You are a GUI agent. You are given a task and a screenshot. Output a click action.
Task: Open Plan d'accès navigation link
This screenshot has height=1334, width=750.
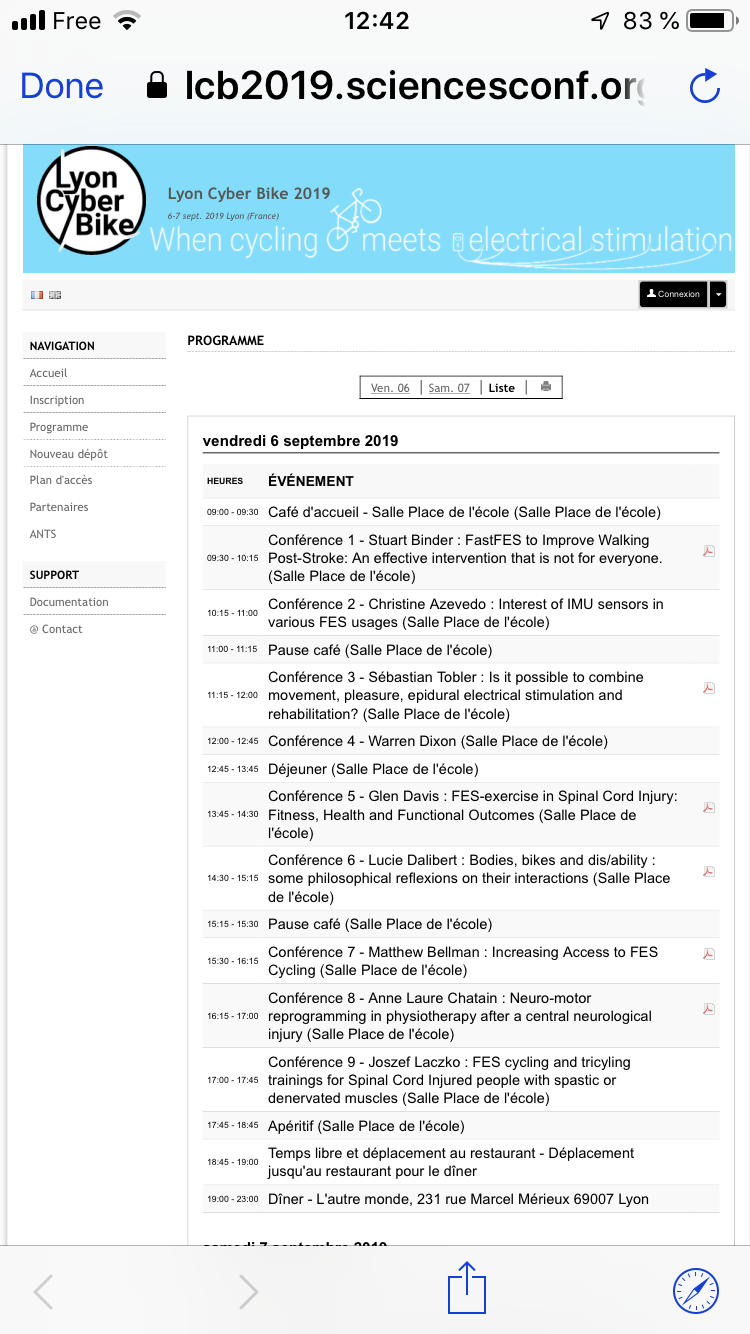pos(62,480)
